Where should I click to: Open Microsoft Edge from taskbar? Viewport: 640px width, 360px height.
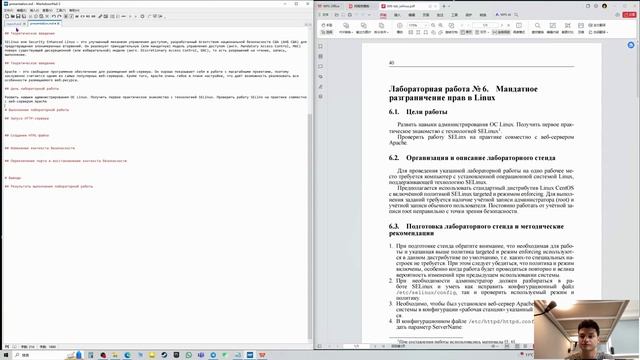[127, 355]
